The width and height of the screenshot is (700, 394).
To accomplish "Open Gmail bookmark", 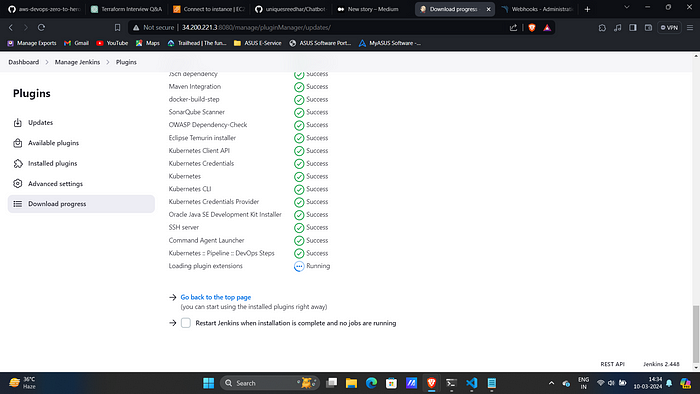I will tap(76, 43).
